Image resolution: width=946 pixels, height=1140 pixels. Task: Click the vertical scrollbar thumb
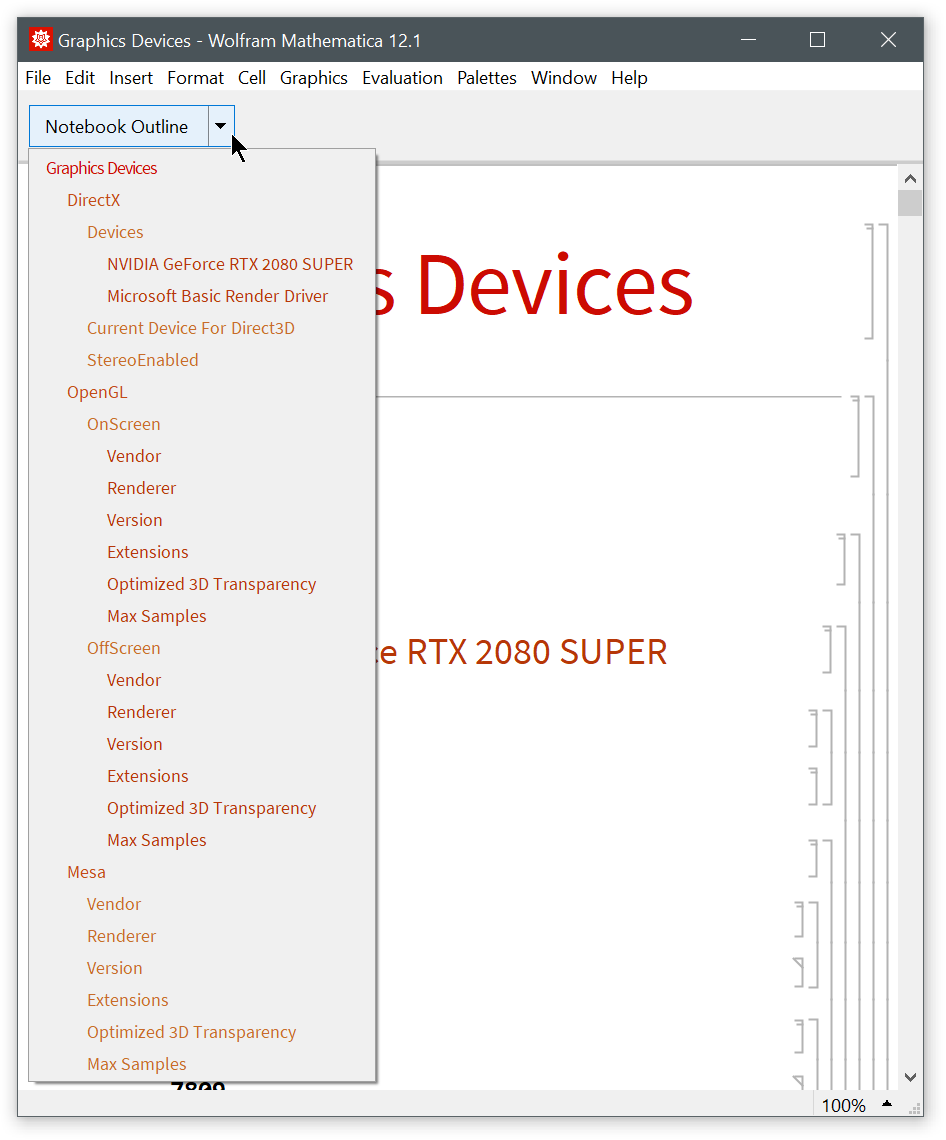910,203
